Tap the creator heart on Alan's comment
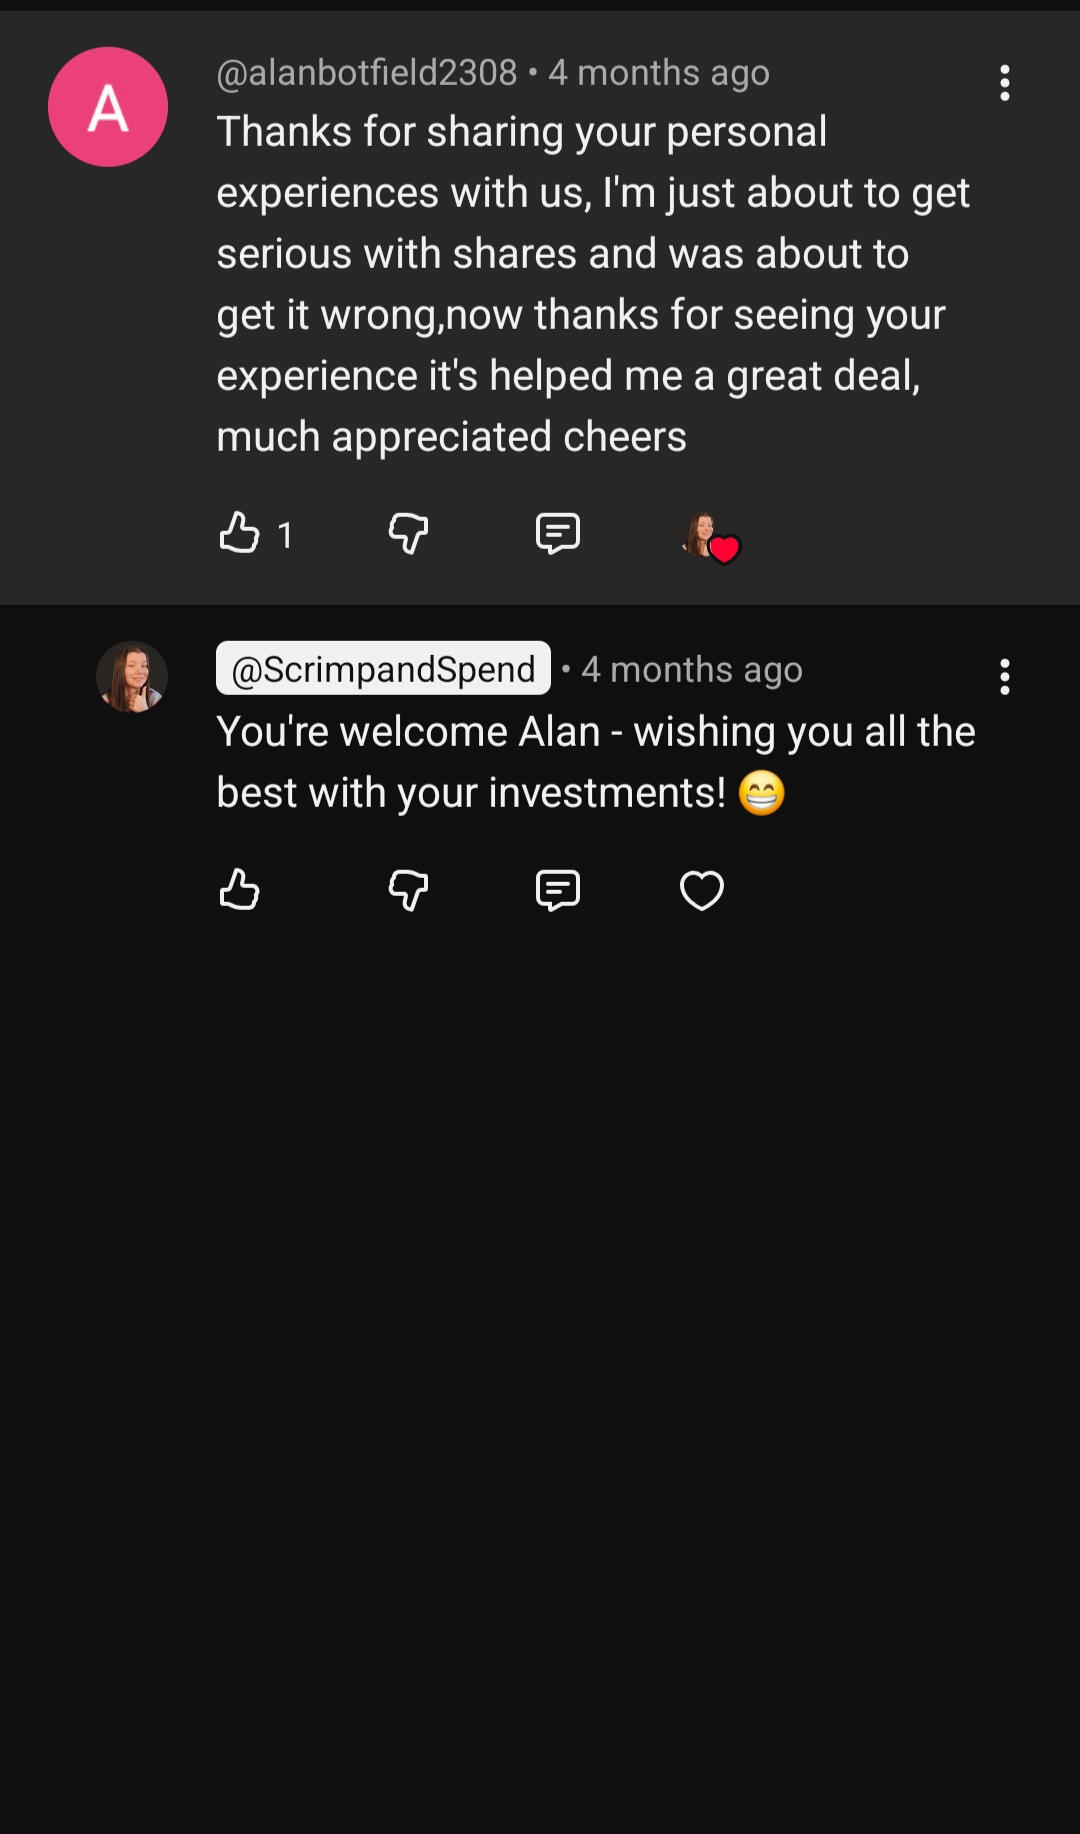 pos(710,537)
